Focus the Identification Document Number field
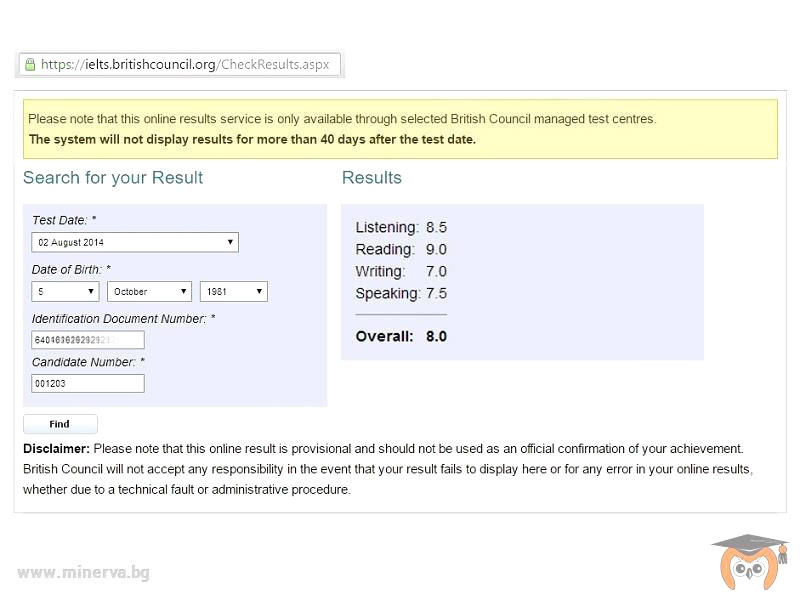The image size is (800, 600). [88, 340]
